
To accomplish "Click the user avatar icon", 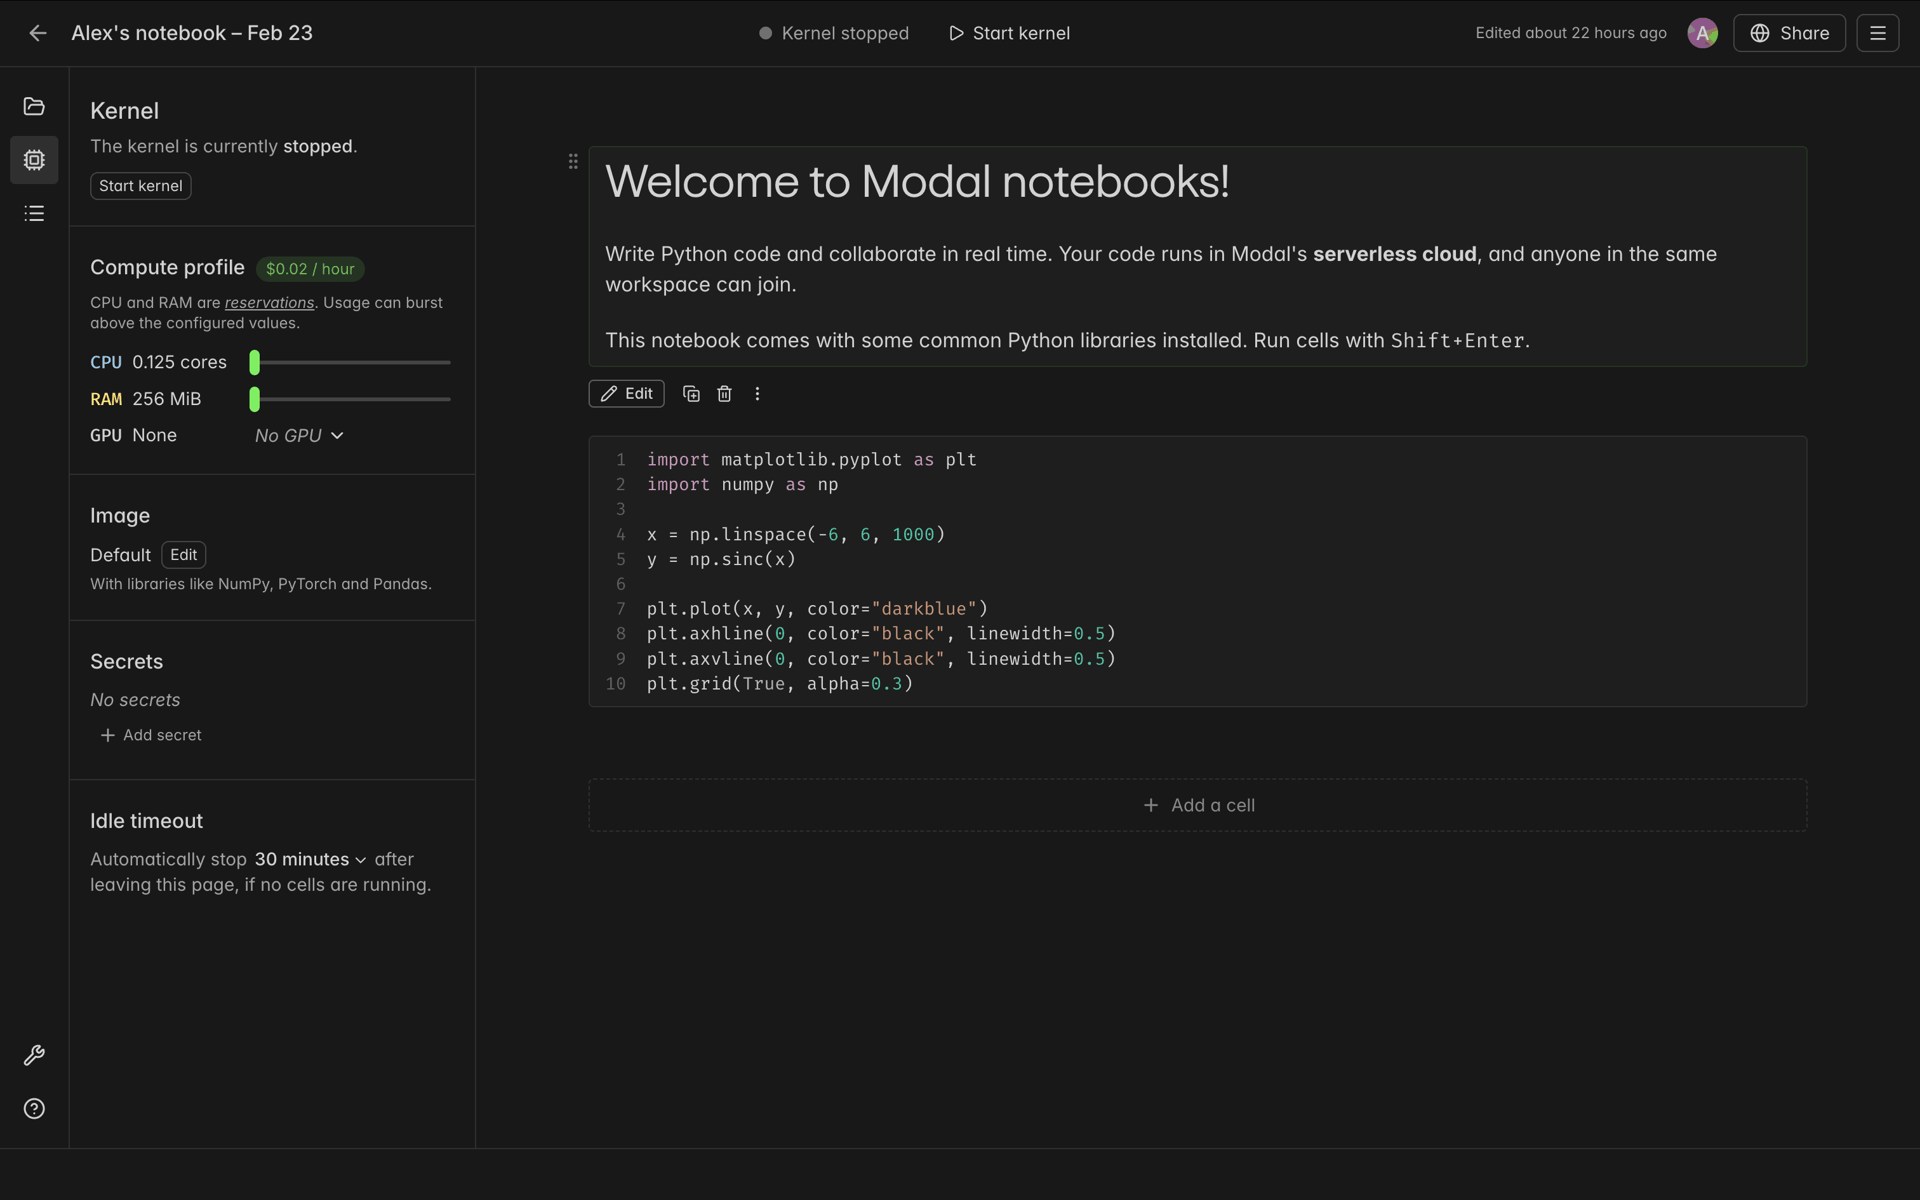I will [x=1702, y=33].
